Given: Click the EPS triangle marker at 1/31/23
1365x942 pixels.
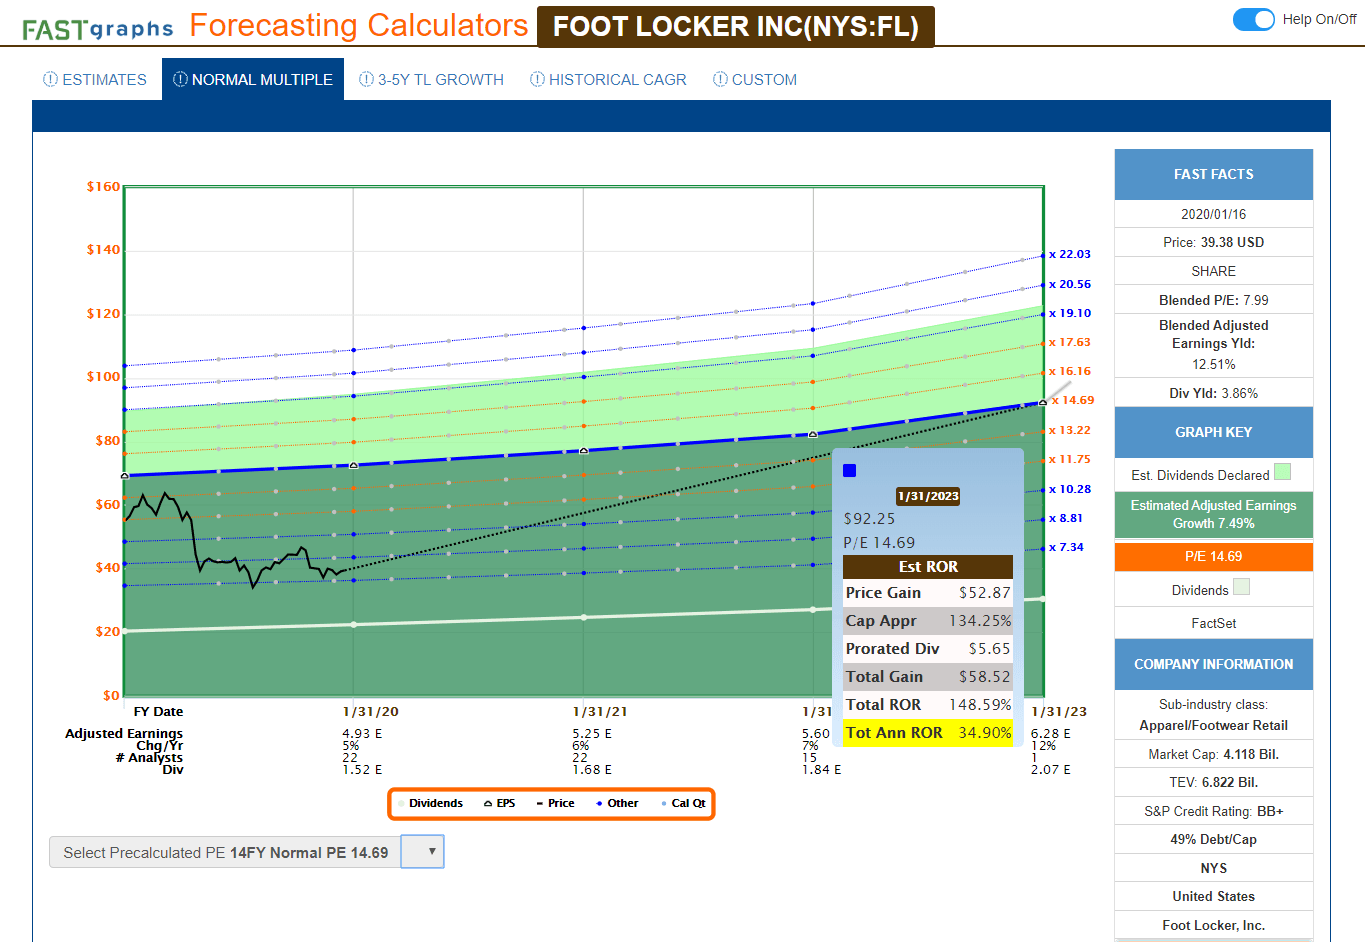Looking at the screenshot, I should pyautogui.click(x=1043, y=402).
